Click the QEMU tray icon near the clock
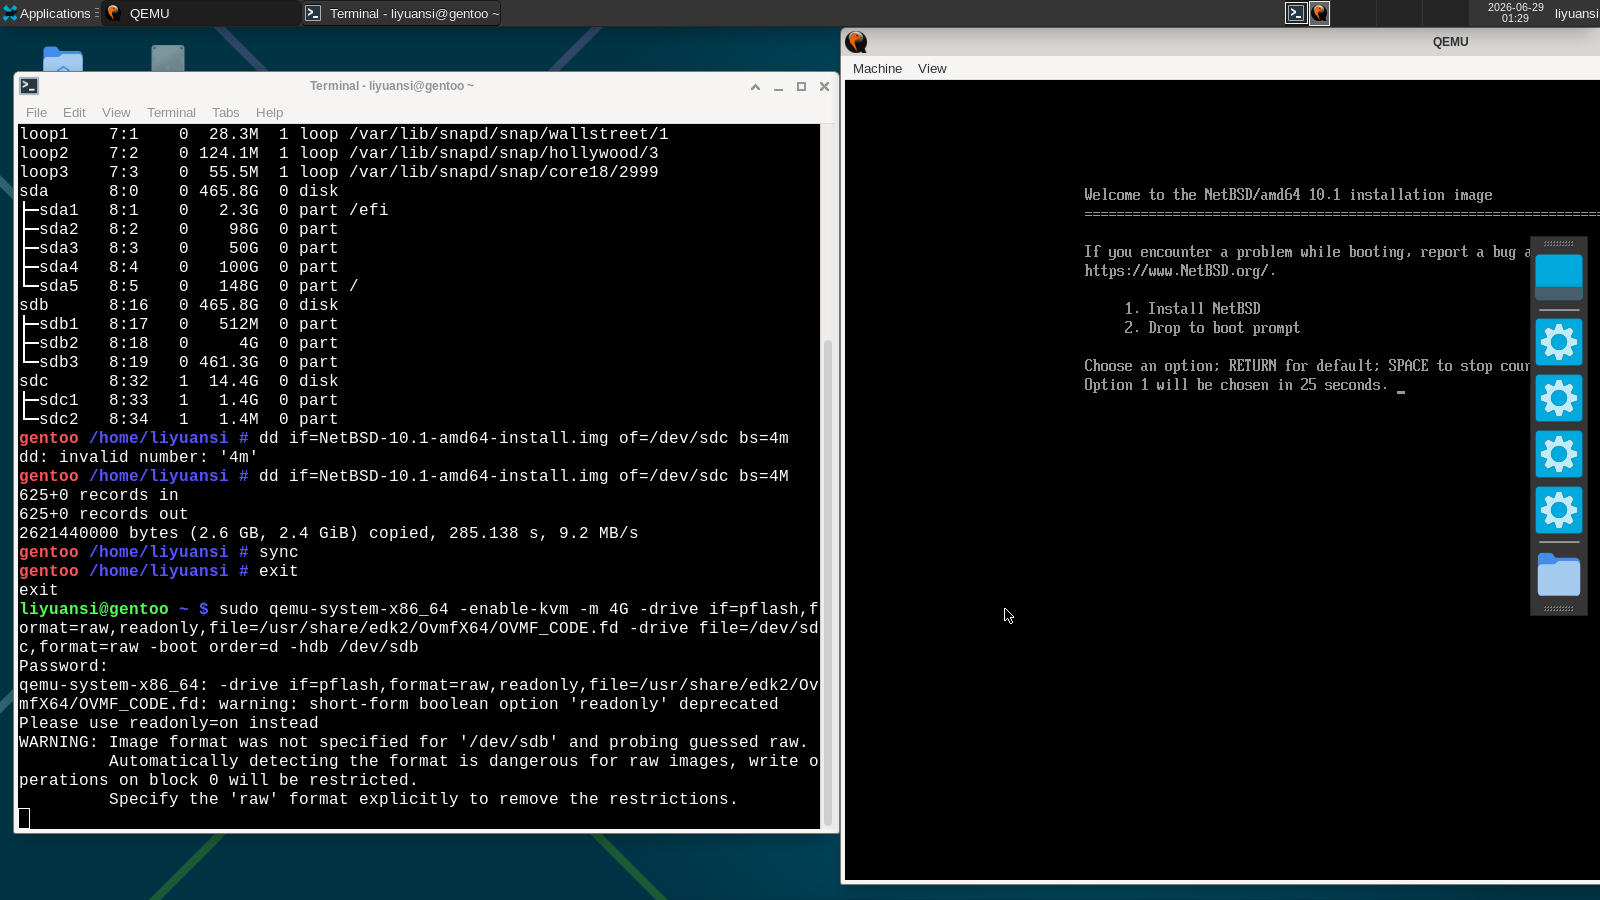Image resolution: width=1600 pixels, height=900 pixels. [x=1320, y=13]
